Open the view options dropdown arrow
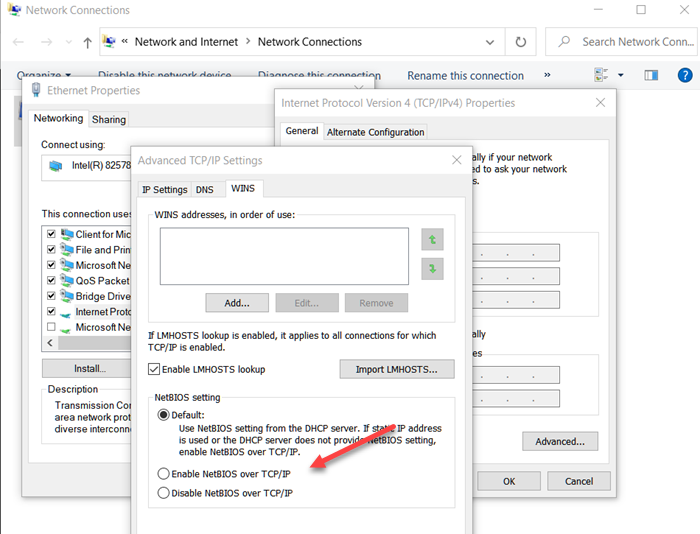Image resolution: width=700 pixels, height=534 pixels. pos(620,75)
